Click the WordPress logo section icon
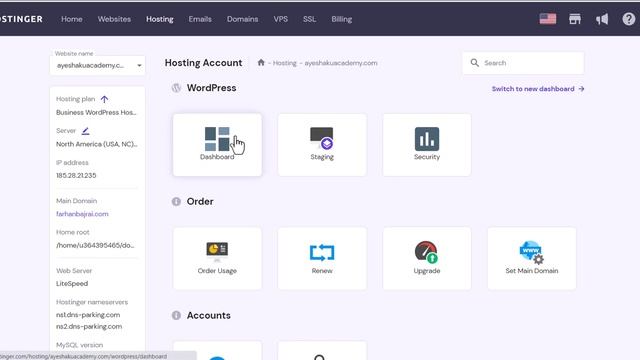The image size is (640, 360). click(176, 88)
